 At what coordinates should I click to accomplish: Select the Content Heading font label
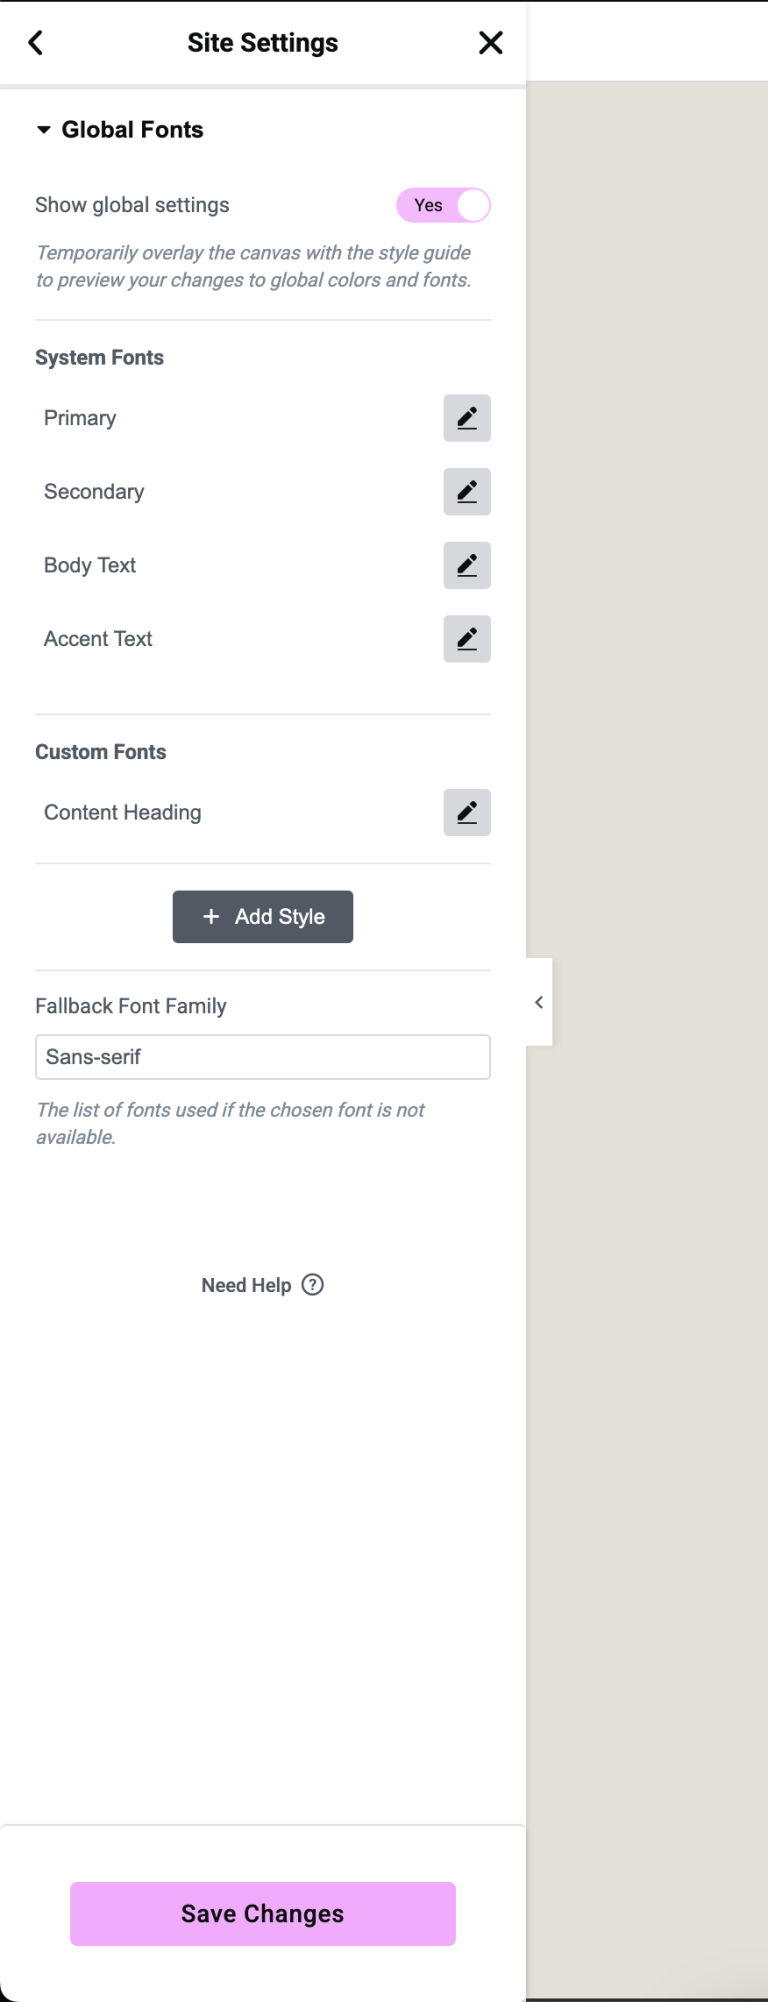pos(122,813)
